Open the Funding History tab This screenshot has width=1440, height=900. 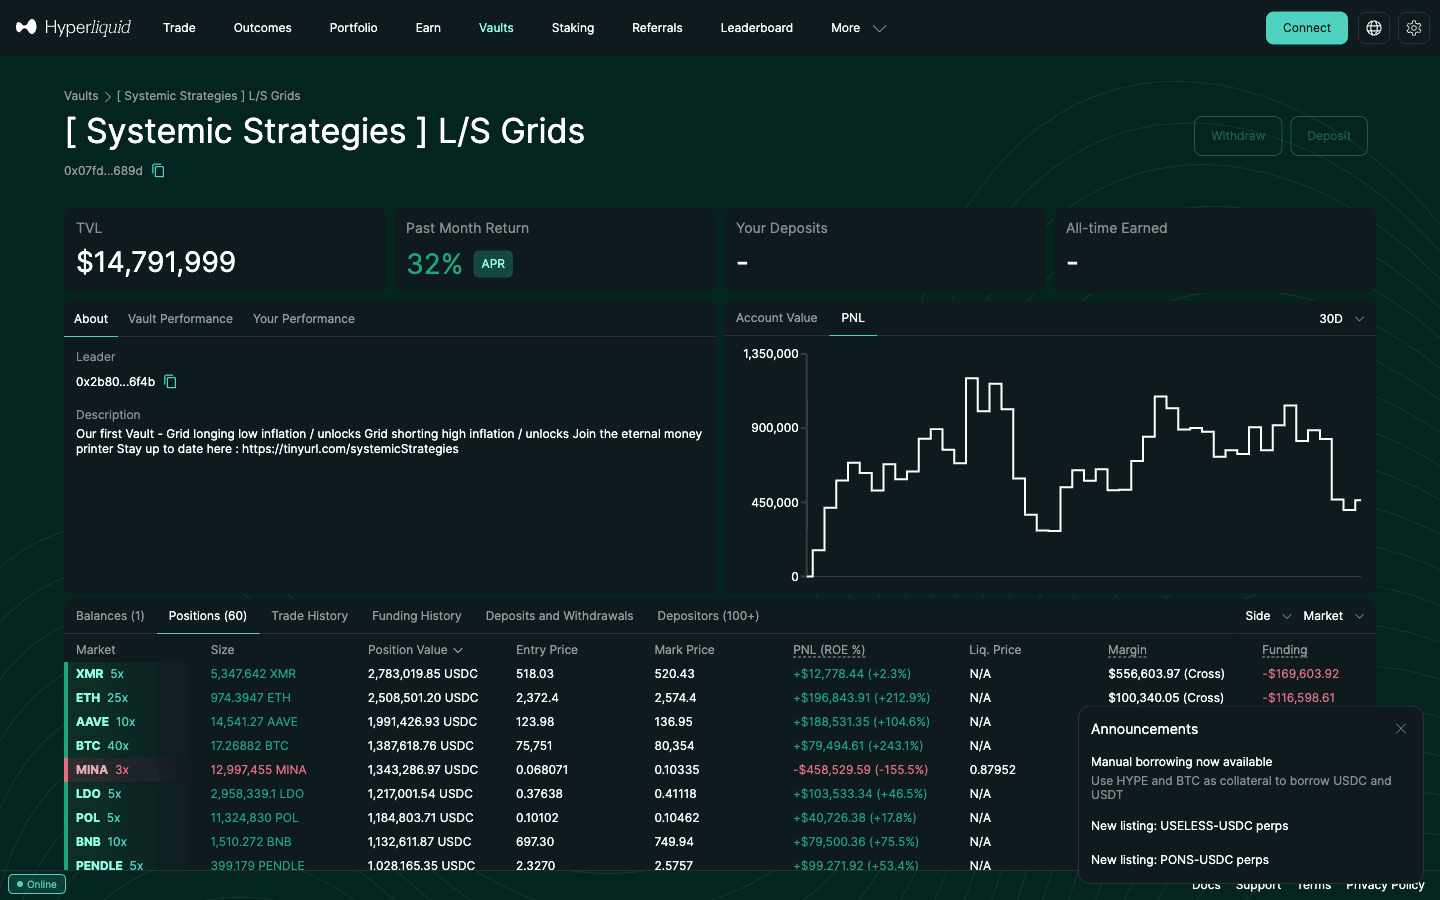[417, 616]
